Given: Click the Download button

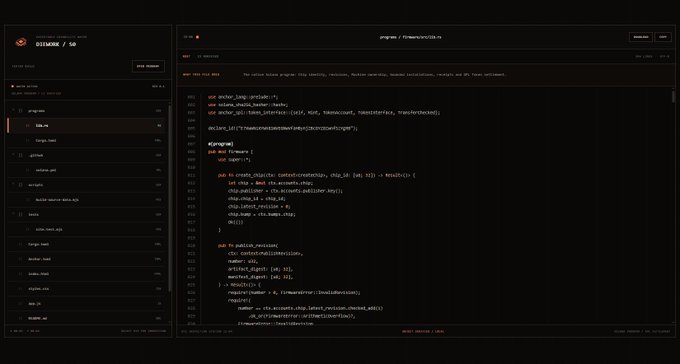Looking at the screenshot, I should [641, 37].
